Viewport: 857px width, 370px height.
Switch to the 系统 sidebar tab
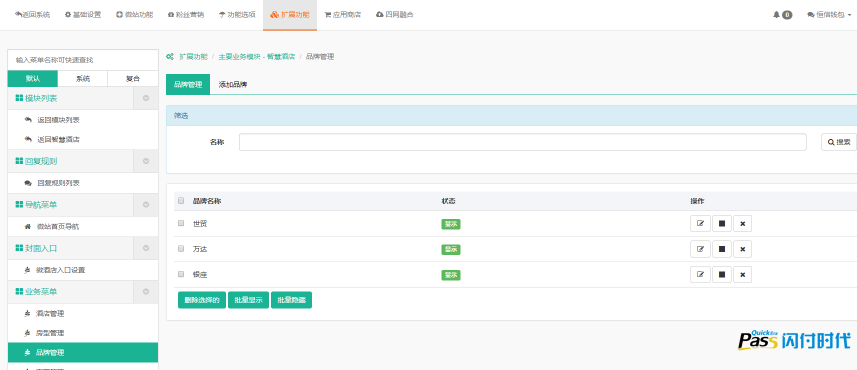[x=83, y=78]
